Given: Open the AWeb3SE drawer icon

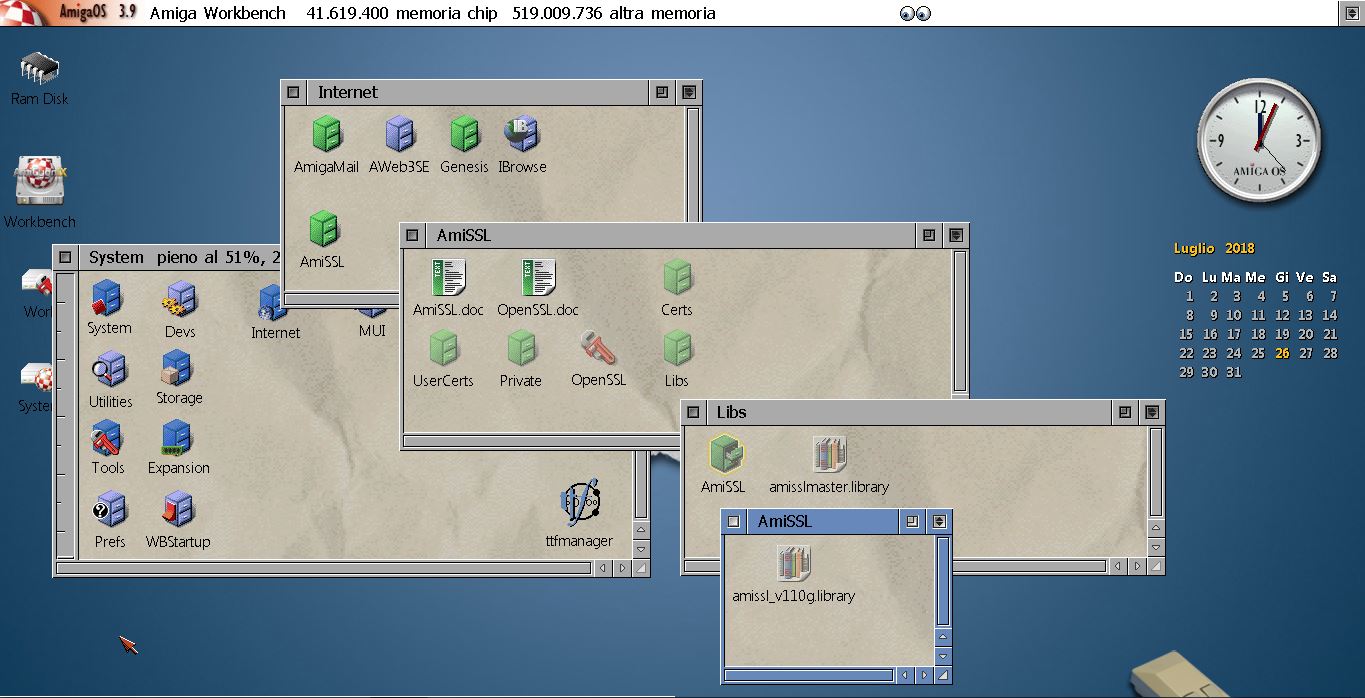Looking at the screenshot, I should tap(399, 135).
